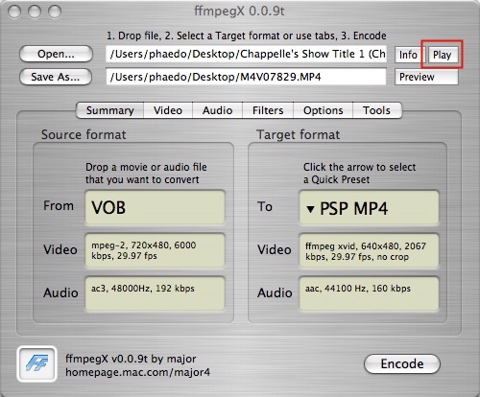Go to the Filters tab
The height and width of the screenshot is (397, 480).
click(268, 110)
